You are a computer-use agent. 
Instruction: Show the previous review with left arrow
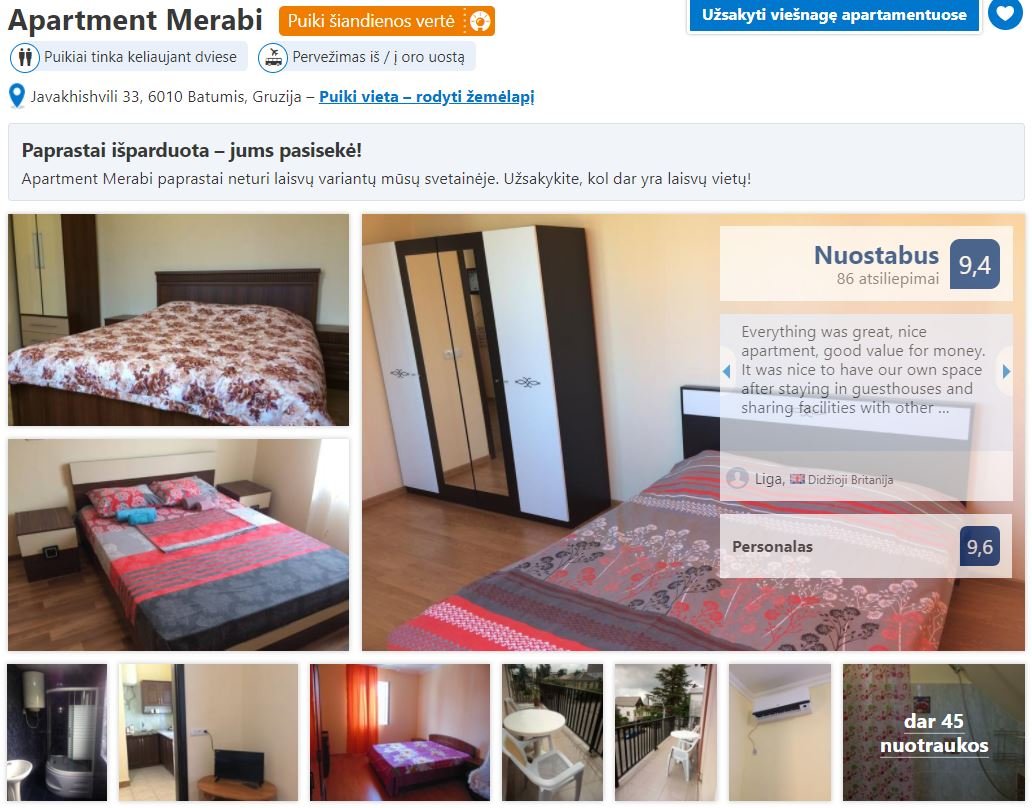point(727,371)
